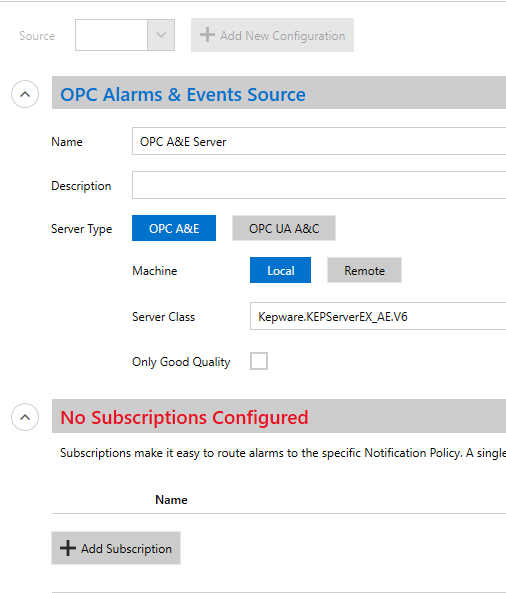Click the OPC Alarms & Events Source heading

183,94
